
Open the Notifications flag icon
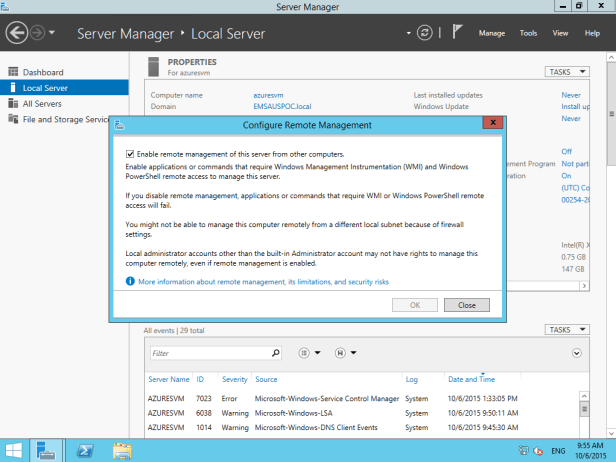(x=457, y=33)
